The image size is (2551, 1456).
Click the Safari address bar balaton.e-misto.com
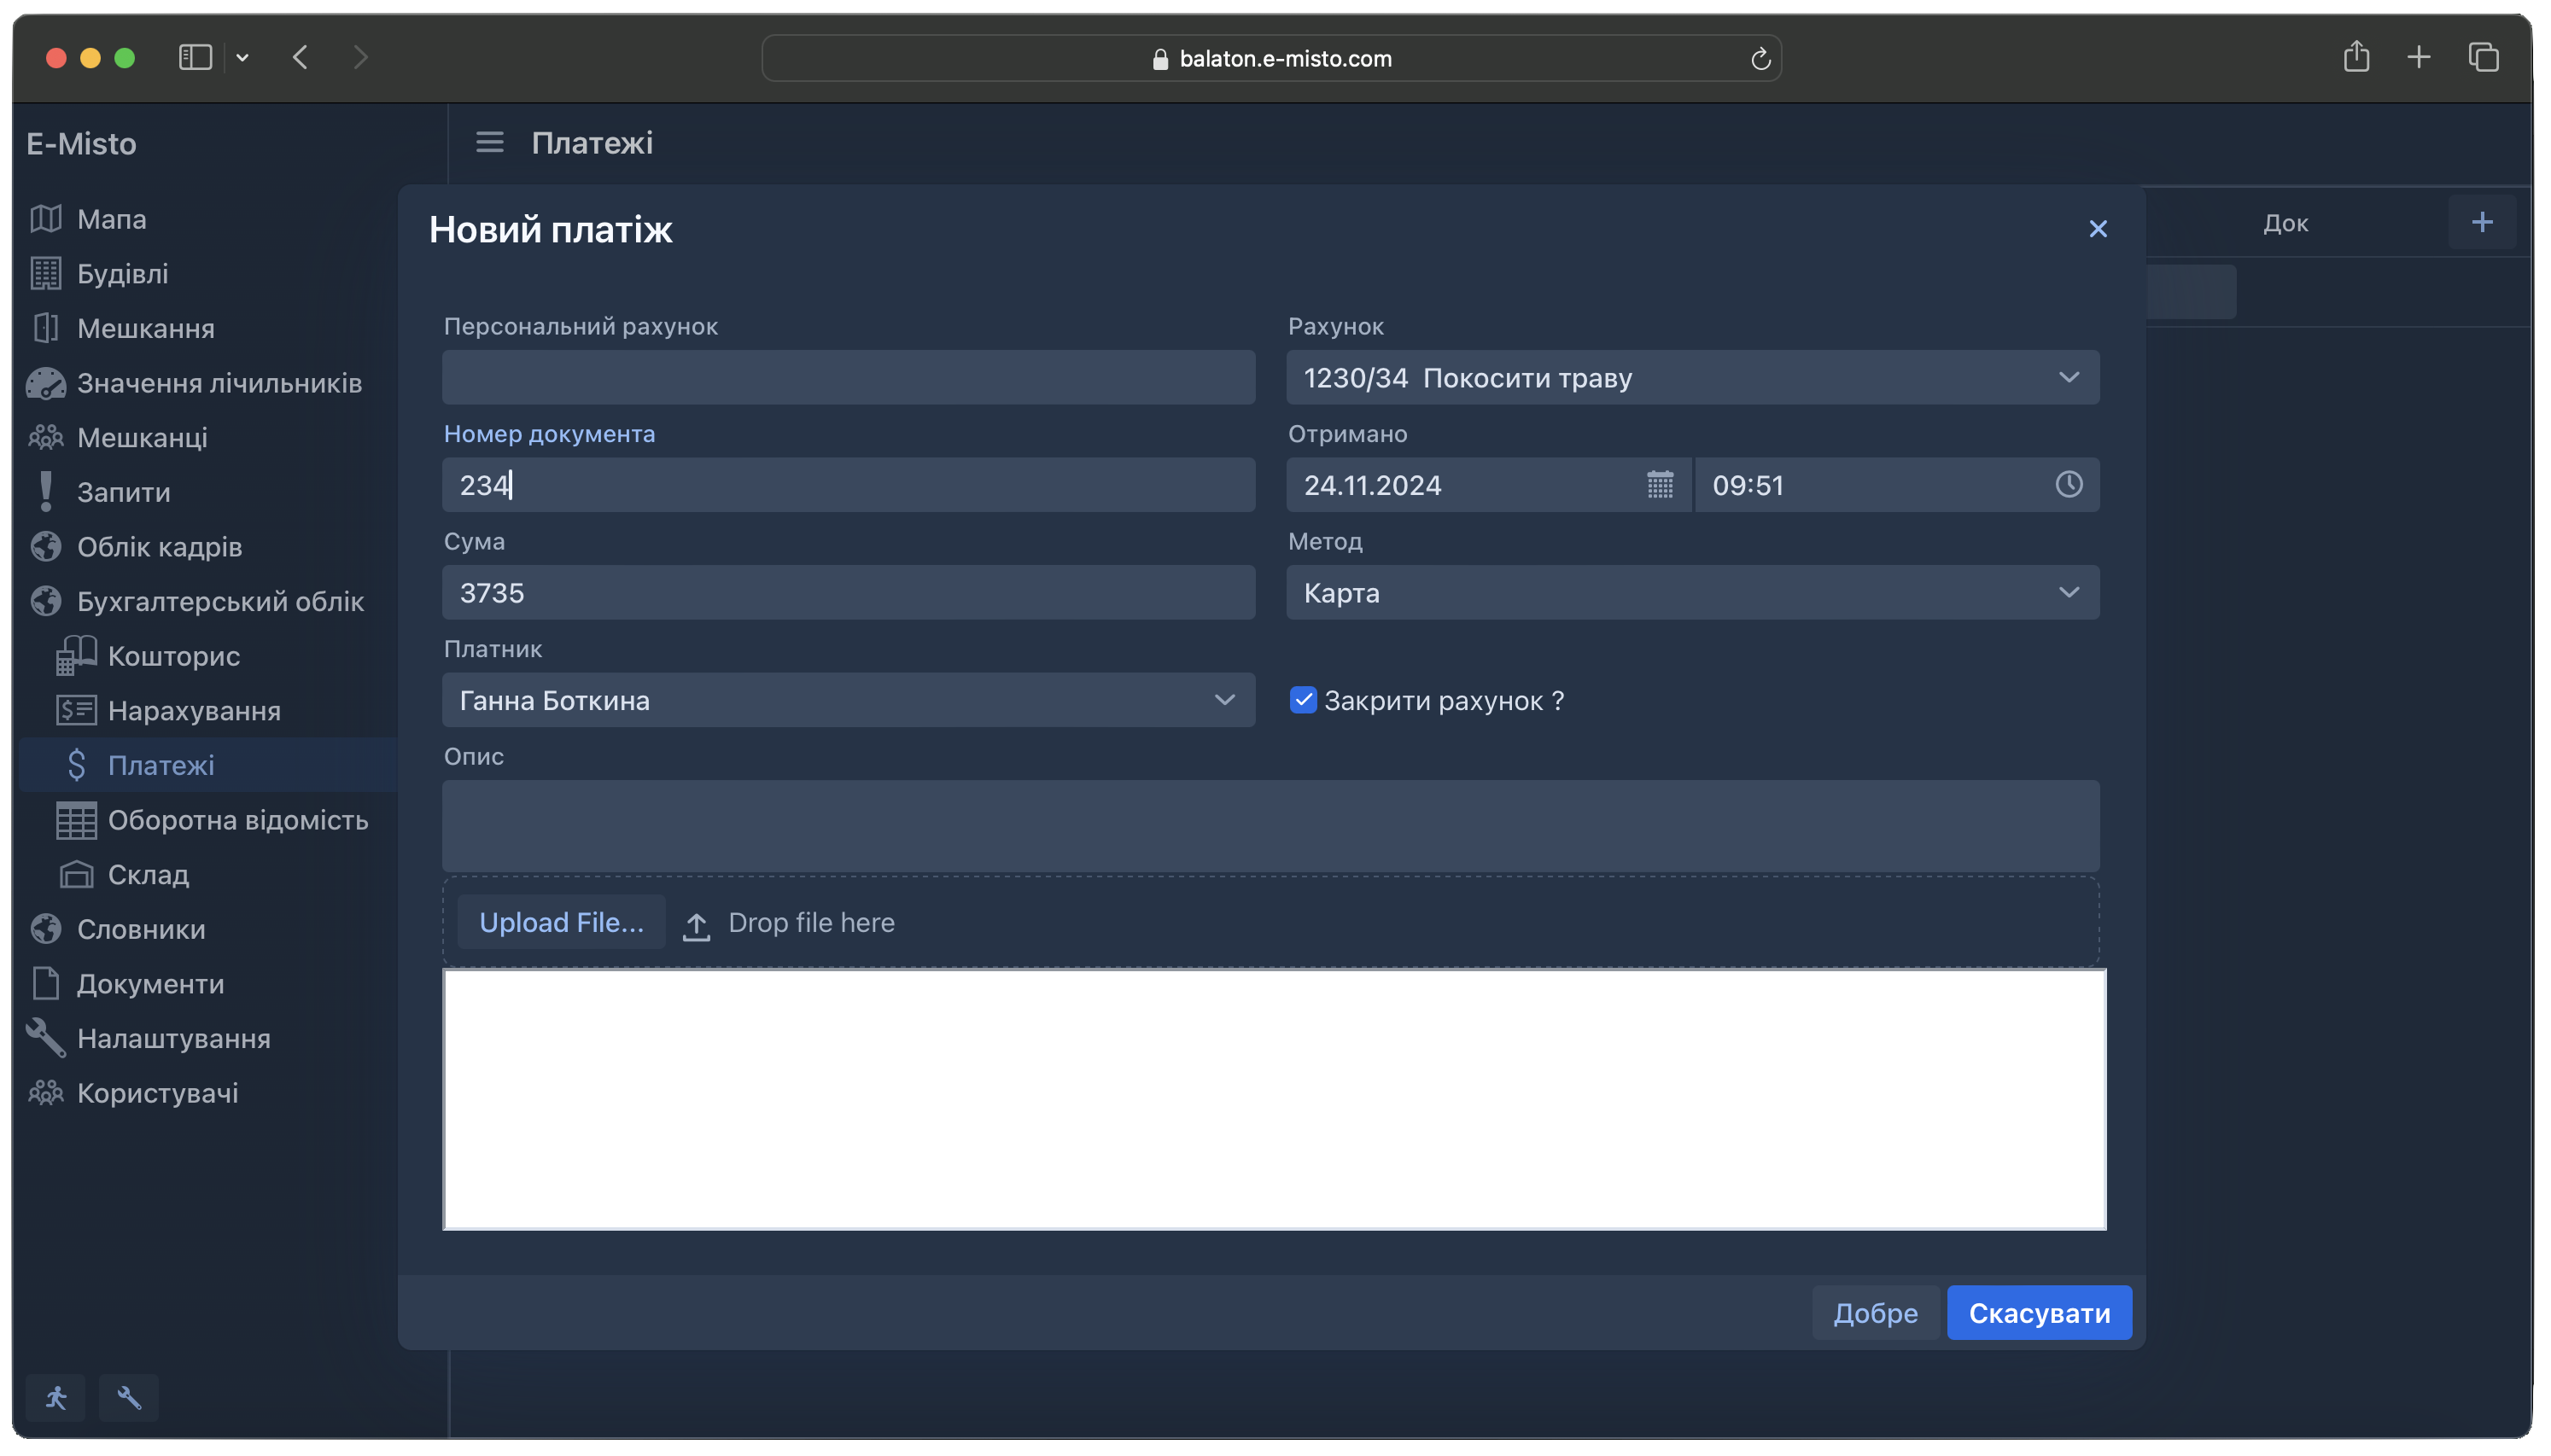[x=1271, y=58]
